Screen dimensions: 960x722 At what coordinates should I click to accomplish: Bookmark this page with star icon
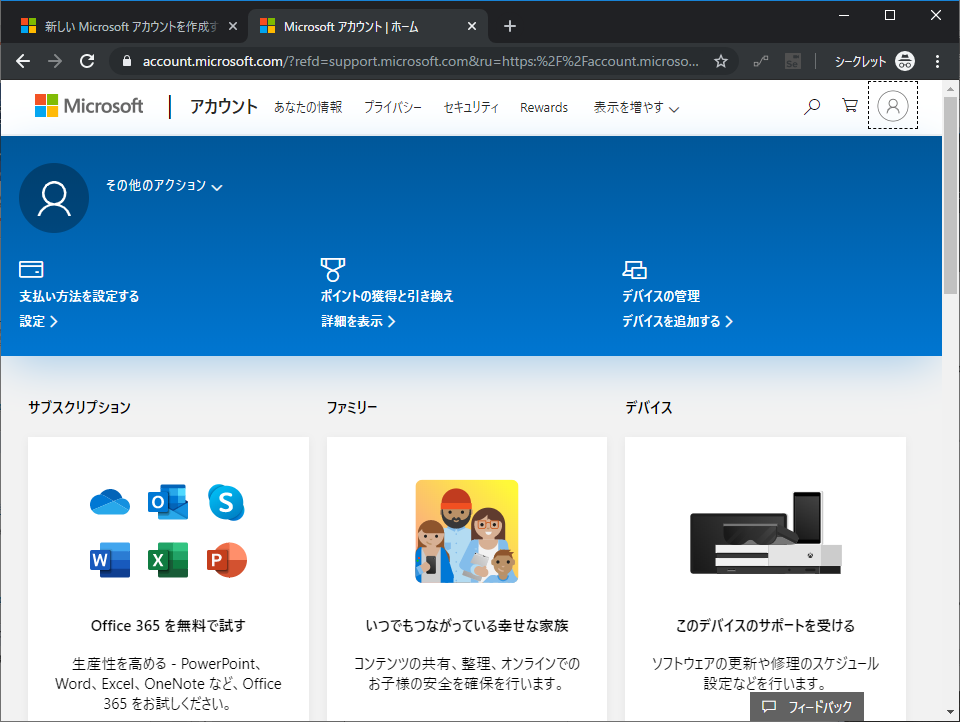click(721, 61)
